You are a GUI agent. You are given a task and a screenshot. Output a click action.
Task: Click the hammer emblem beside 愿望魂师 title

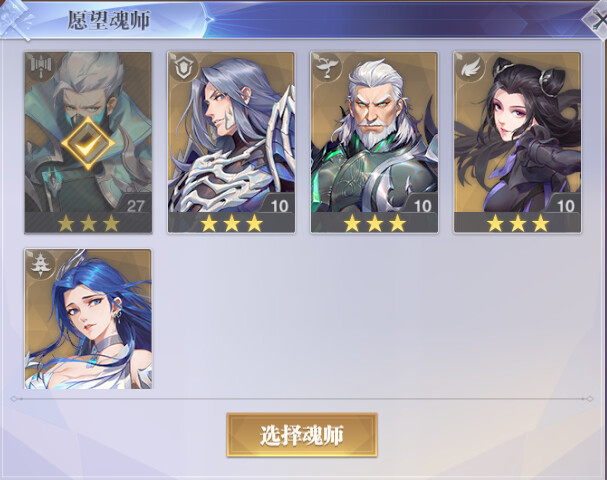pos(15,19)
